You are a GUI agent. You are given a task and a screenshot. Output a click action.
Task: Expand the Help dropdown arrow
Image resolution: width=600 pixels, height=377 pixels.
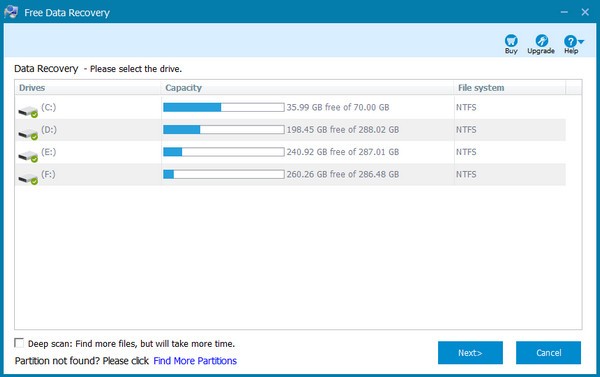click(581, 41)
